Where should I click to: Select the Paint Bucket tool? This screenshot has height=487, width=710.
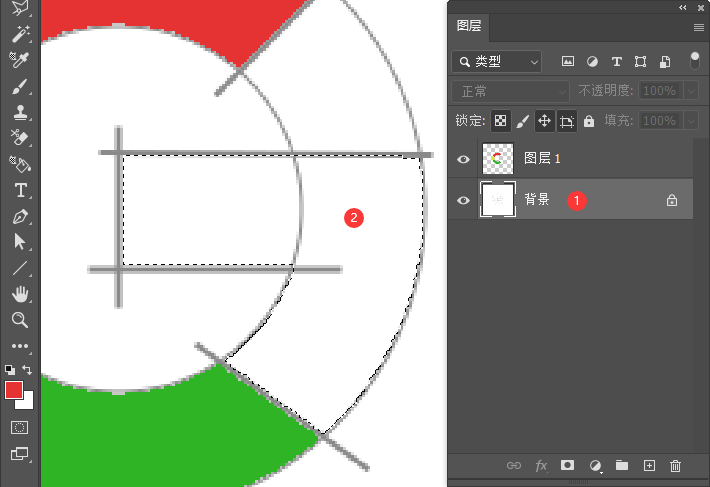click(x=20, y=164)
